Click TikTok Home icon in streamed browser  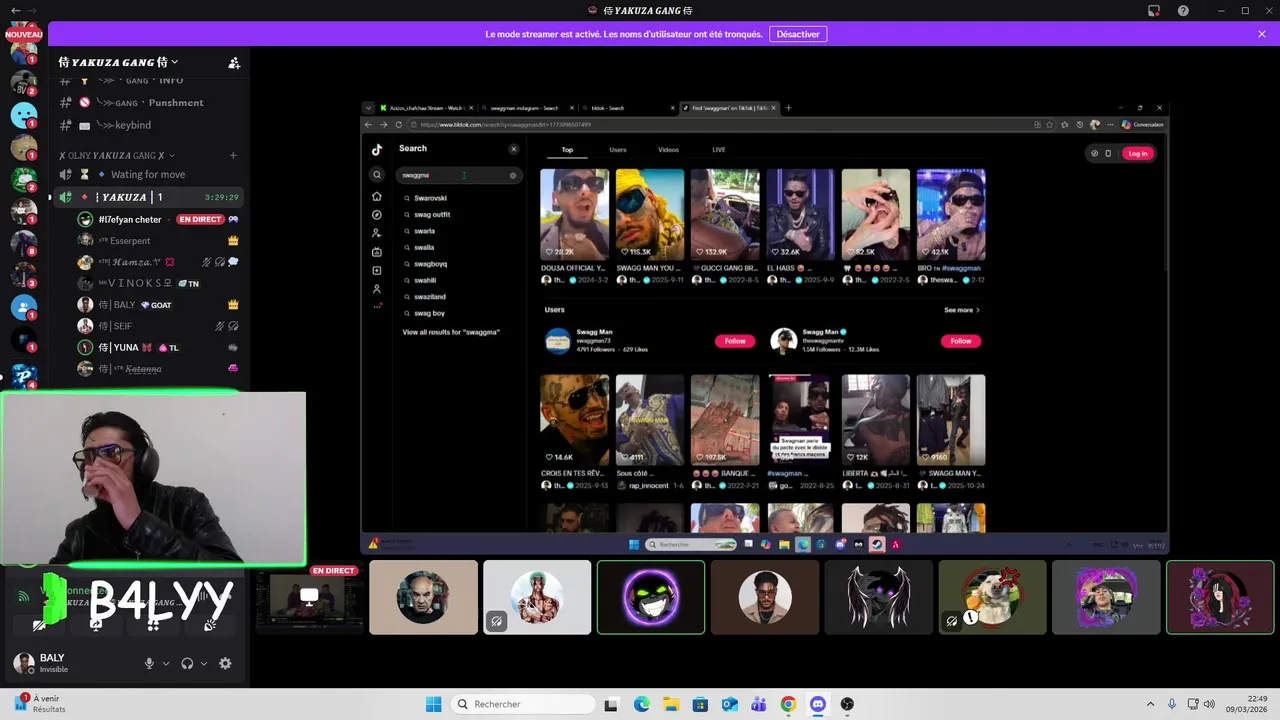pos(377,197)
